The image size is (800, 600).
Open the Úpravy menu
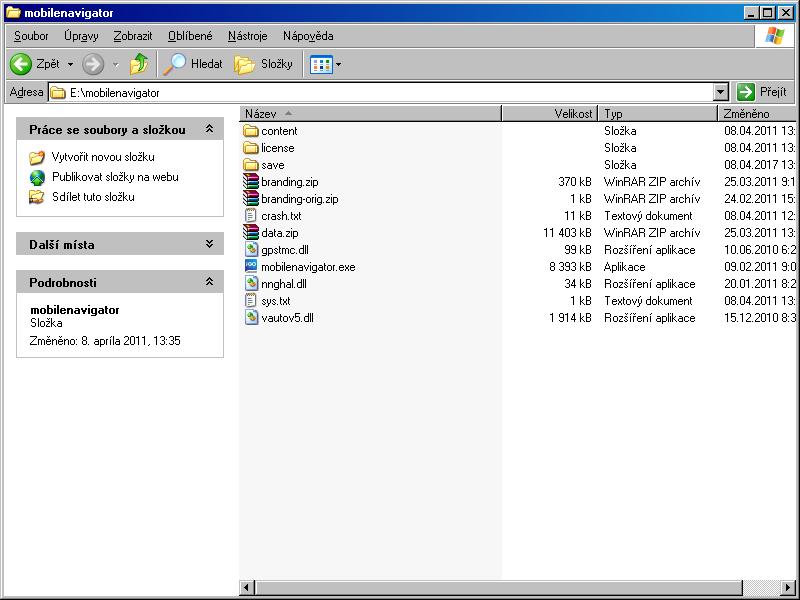point(81,36)
